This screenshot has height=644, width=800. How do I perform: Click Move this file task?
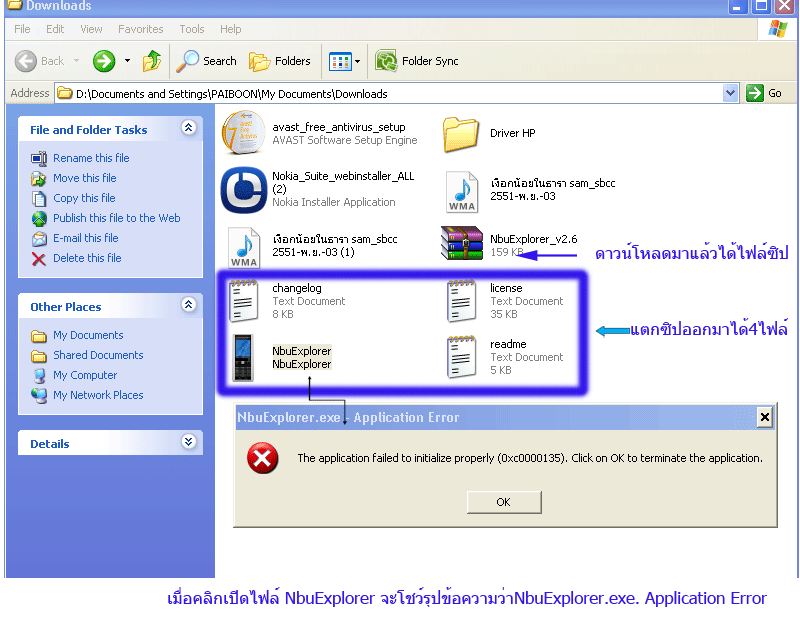click(x=85, y=178)
